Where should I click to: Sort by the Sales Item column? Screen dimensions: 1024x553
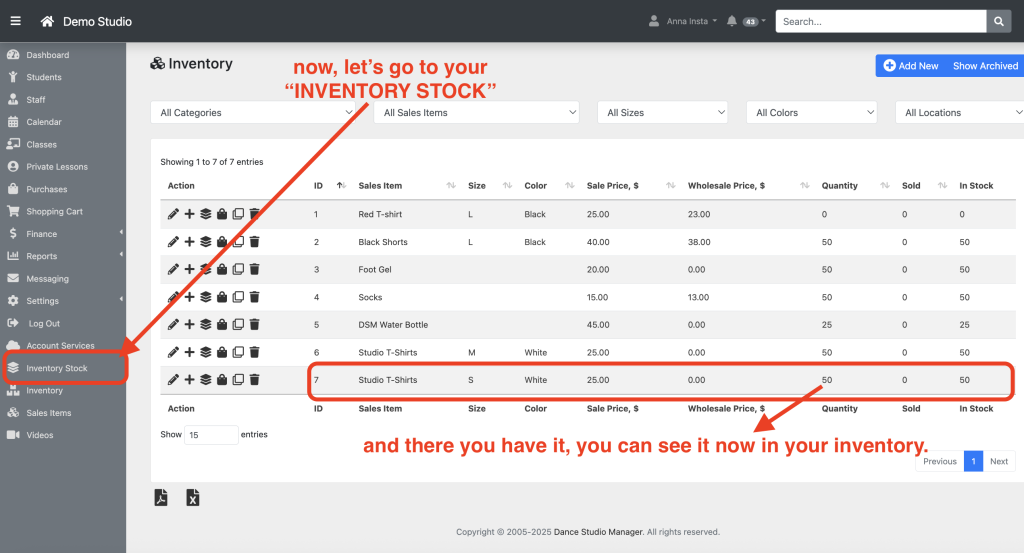pyautogui.click(x=407, y=185)
